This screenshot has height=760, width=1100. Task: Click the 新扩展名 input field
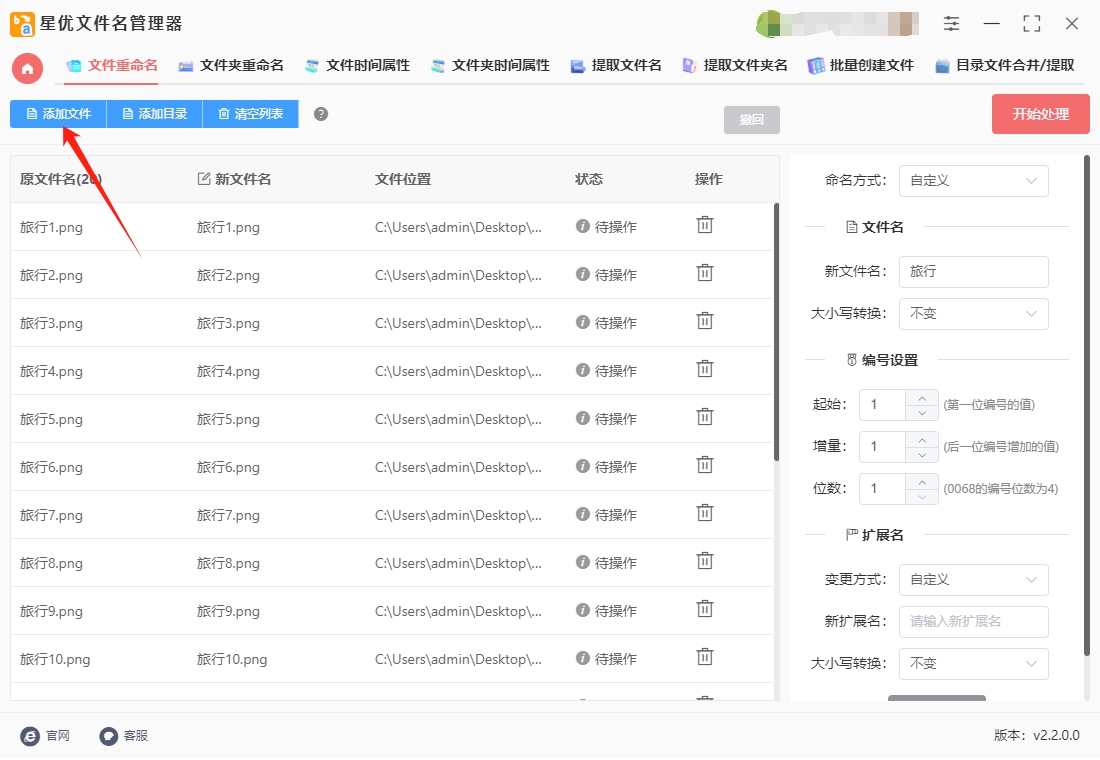pos(974,622)
